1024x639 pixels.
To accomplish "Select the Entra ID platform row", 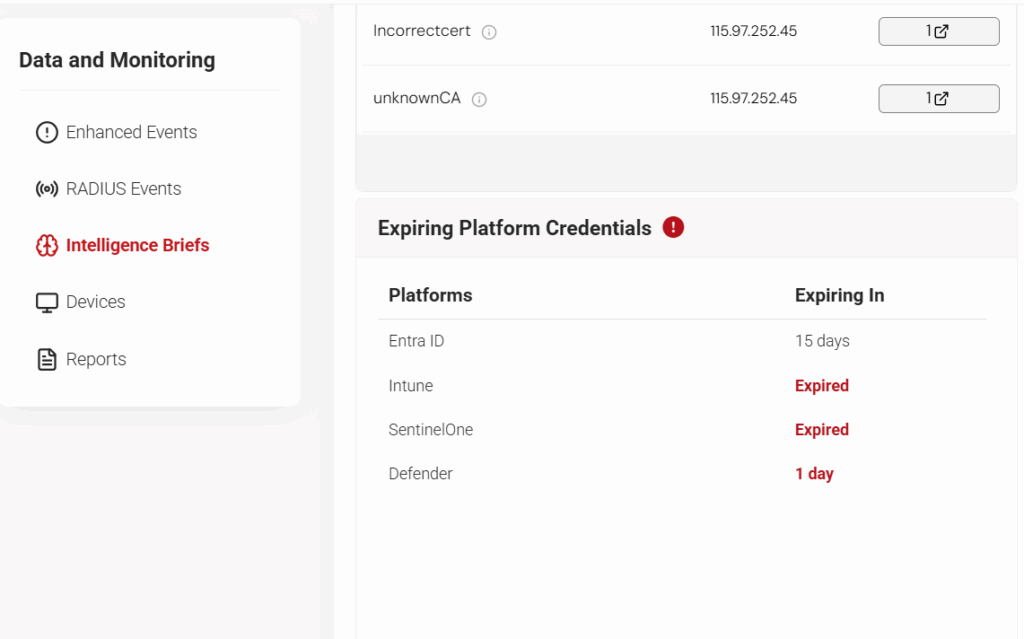I will 416,341.
